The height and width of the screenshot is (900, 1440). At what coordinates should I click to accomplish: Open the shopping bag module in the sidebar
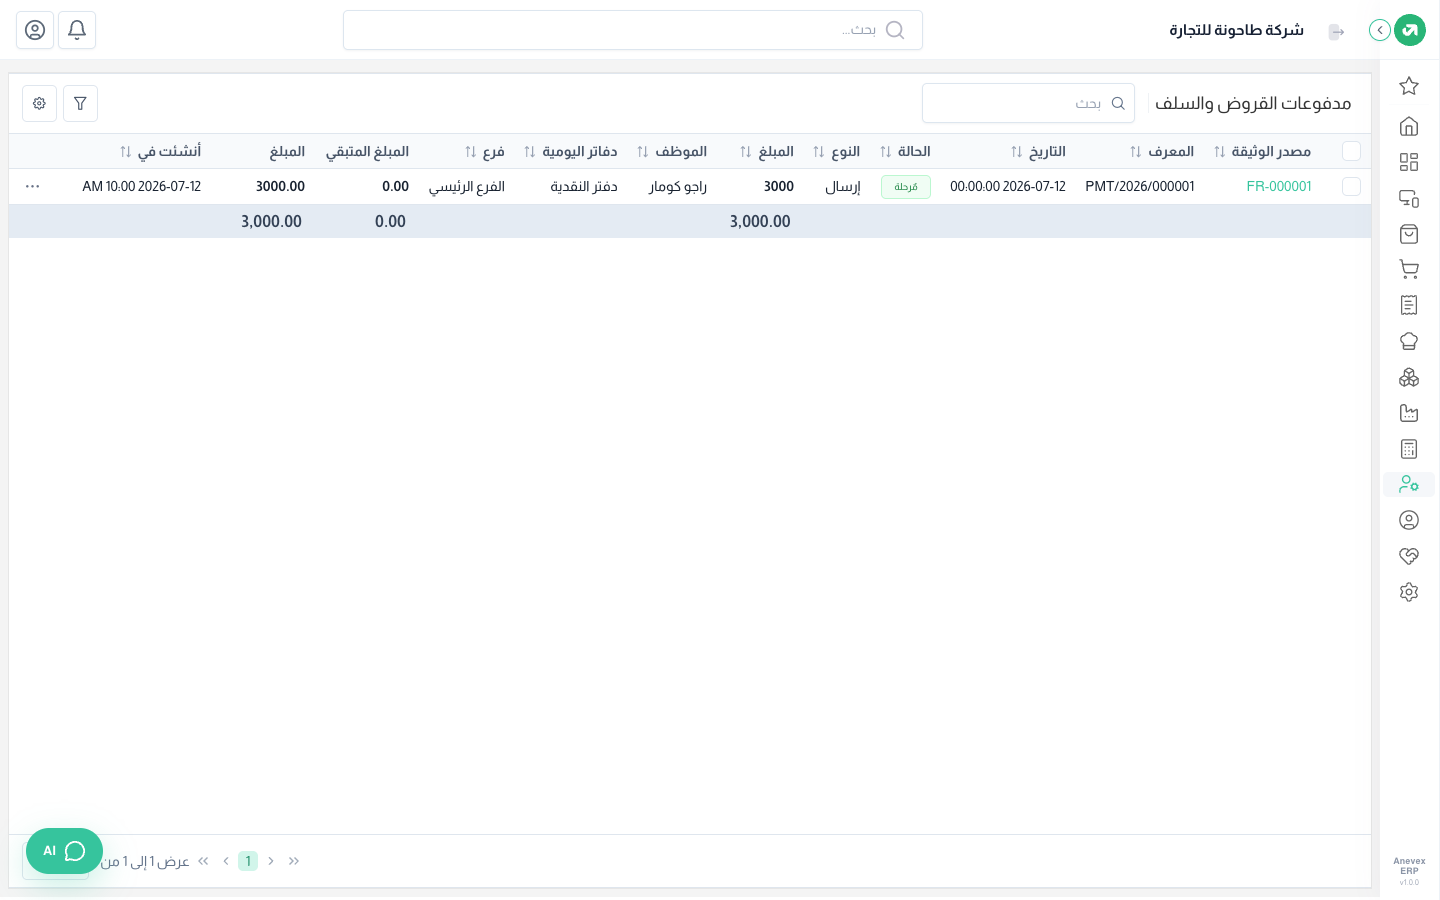[1409, 234]
